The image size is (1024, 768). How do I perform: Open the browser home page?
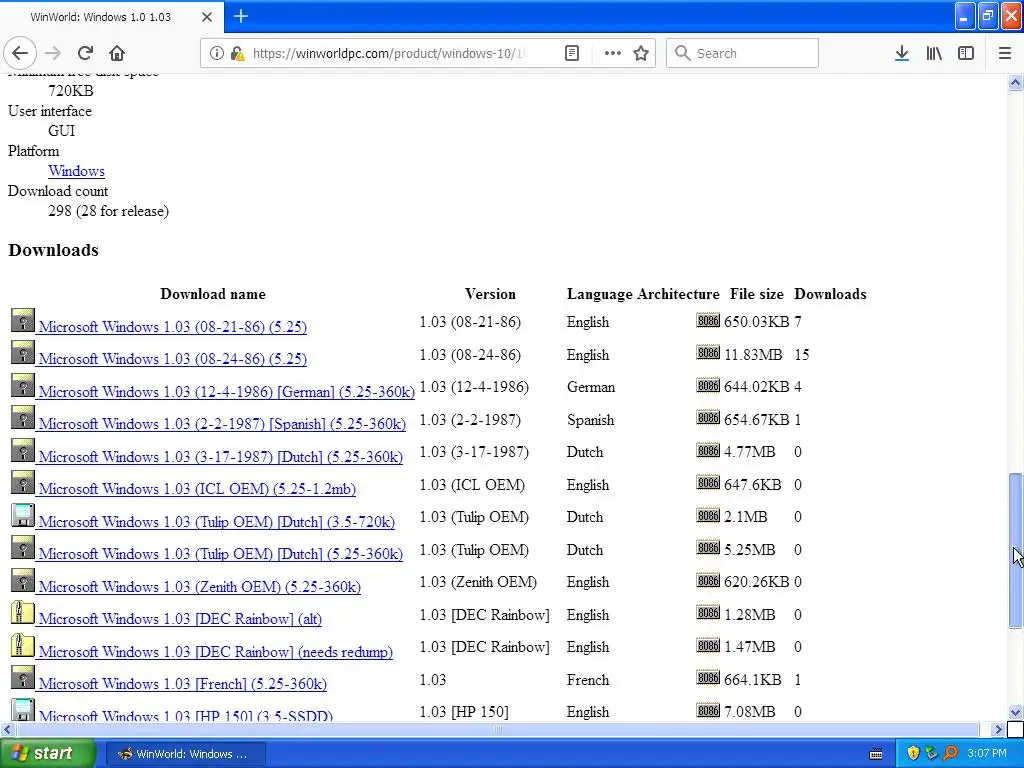[x=117, y=53]
